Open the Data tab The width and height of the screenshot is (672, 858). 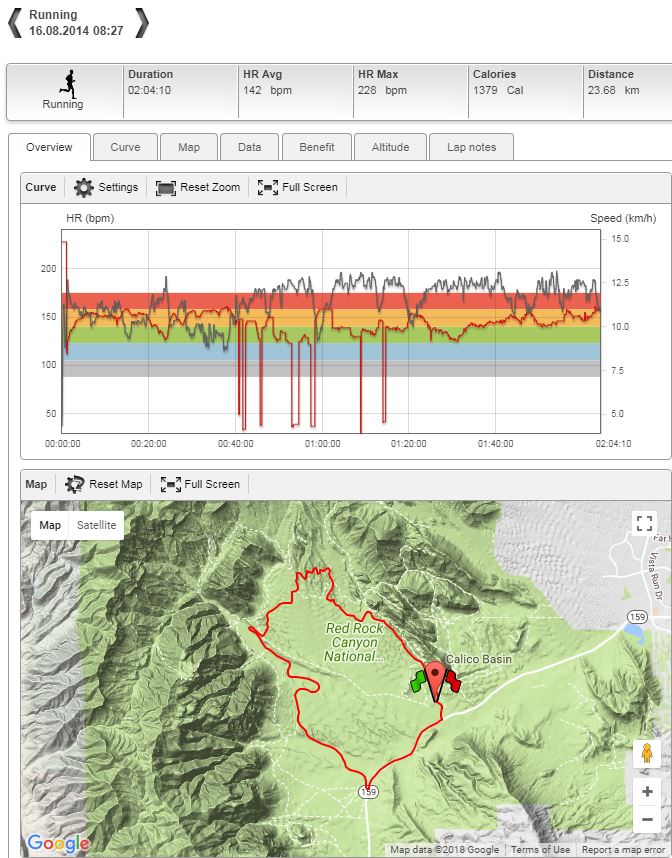[249, 147]
